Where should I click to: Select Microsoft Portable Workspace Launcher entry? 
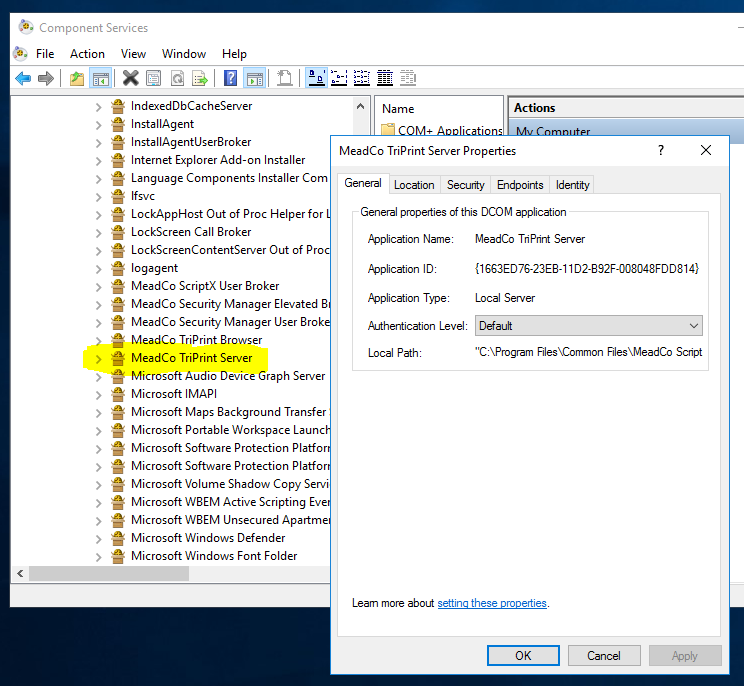230,430
